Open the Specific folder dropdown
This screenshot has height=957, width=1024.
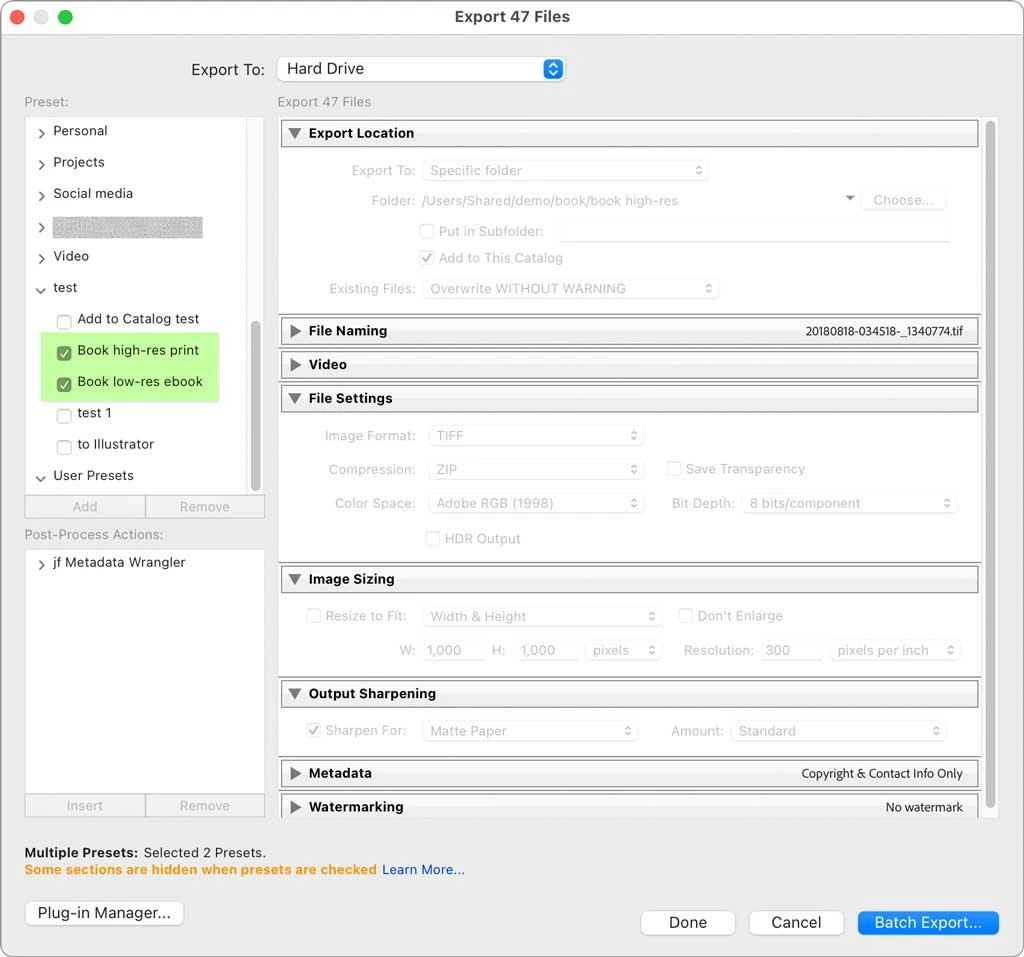click(566, 170)
